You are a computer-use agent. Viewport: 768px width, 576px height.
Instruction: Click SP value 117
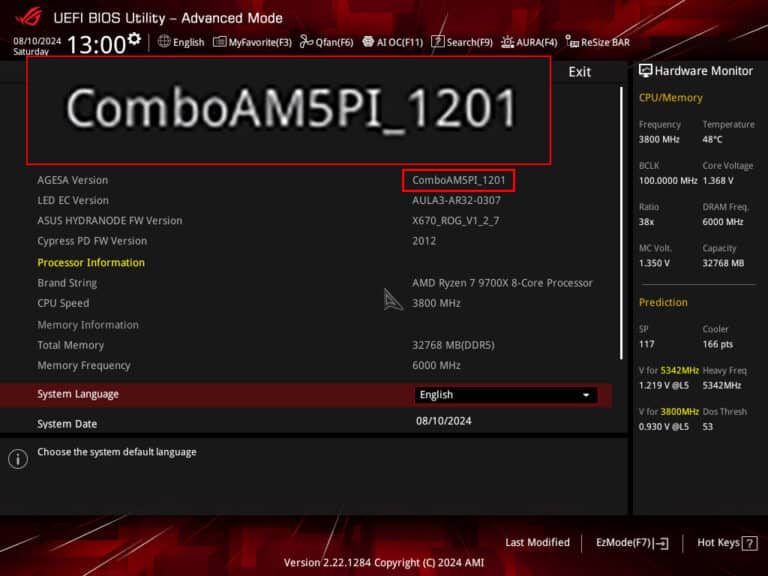(646, 344)
